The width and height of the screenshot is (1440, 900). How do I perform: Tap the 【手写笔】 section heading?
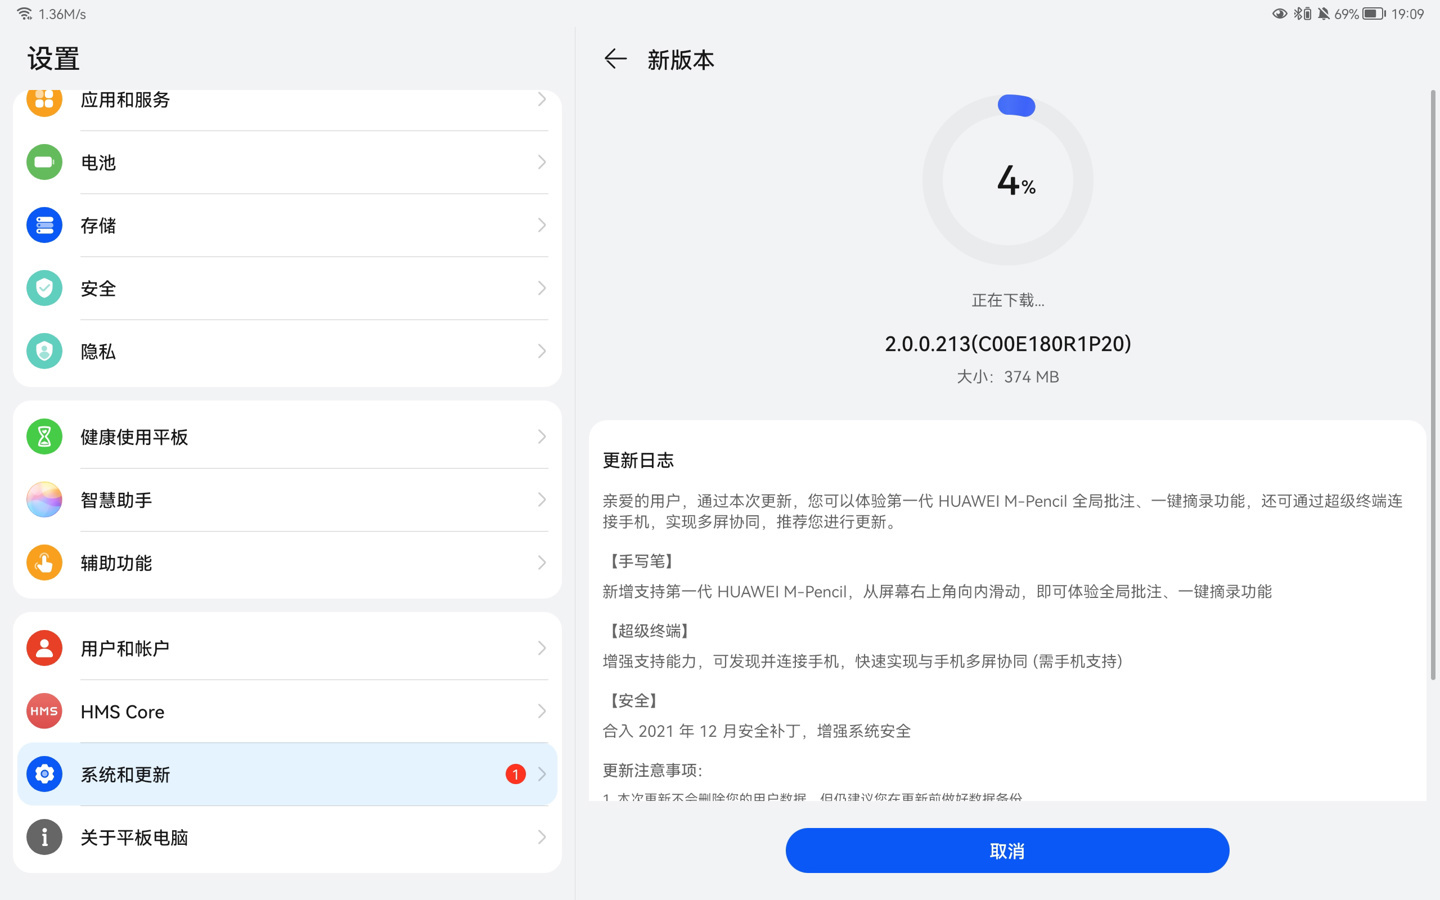642,561
